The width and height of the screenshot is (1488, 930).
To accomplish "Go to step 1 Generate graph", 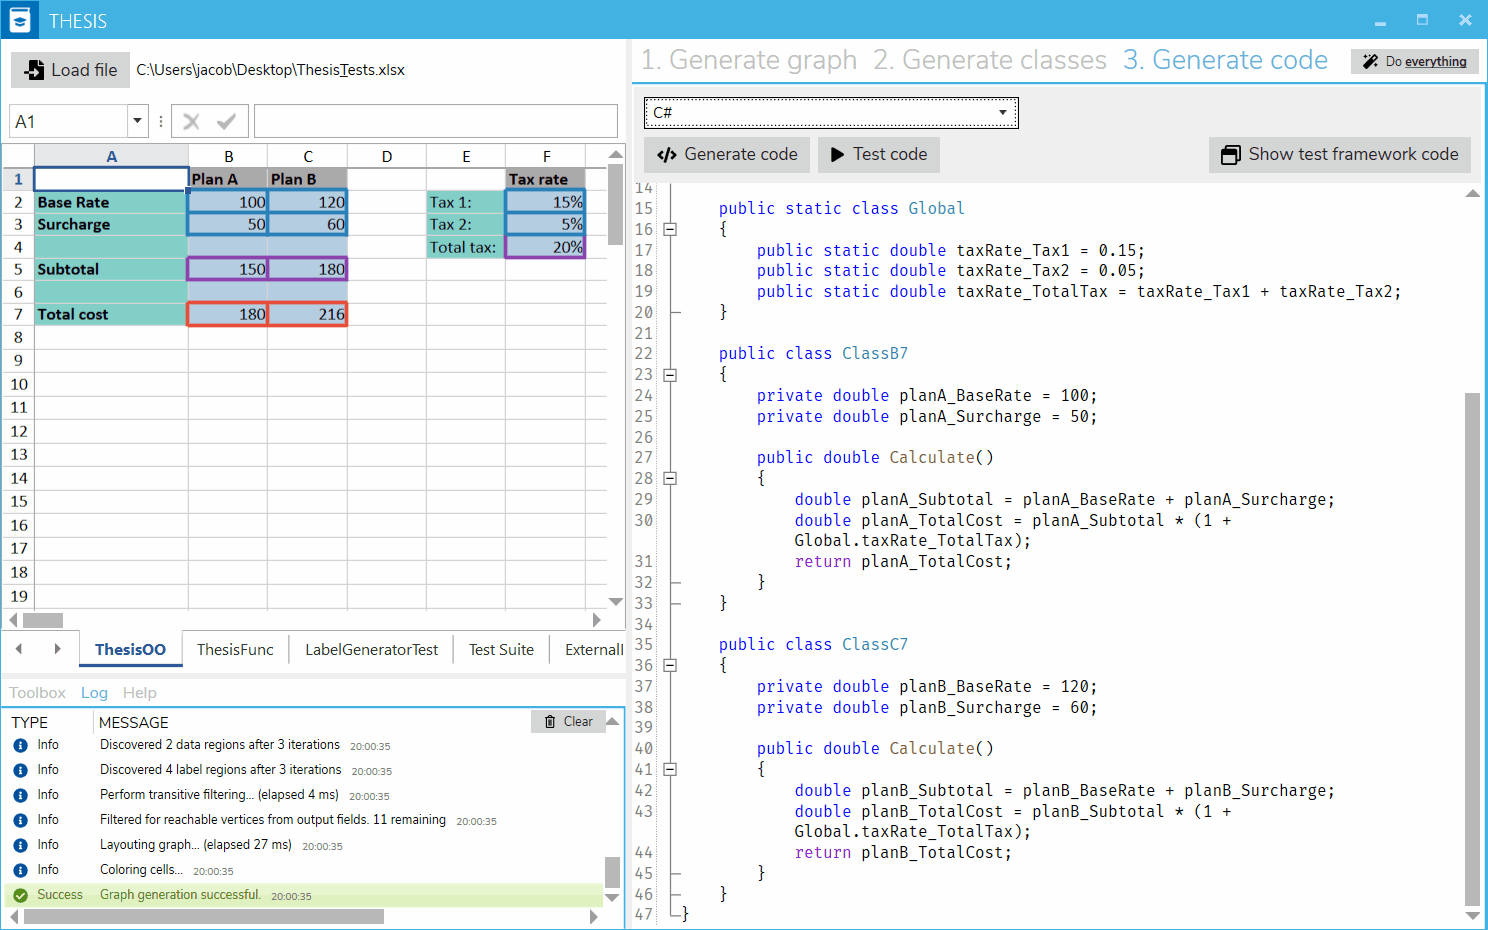I will click(748, 61).
